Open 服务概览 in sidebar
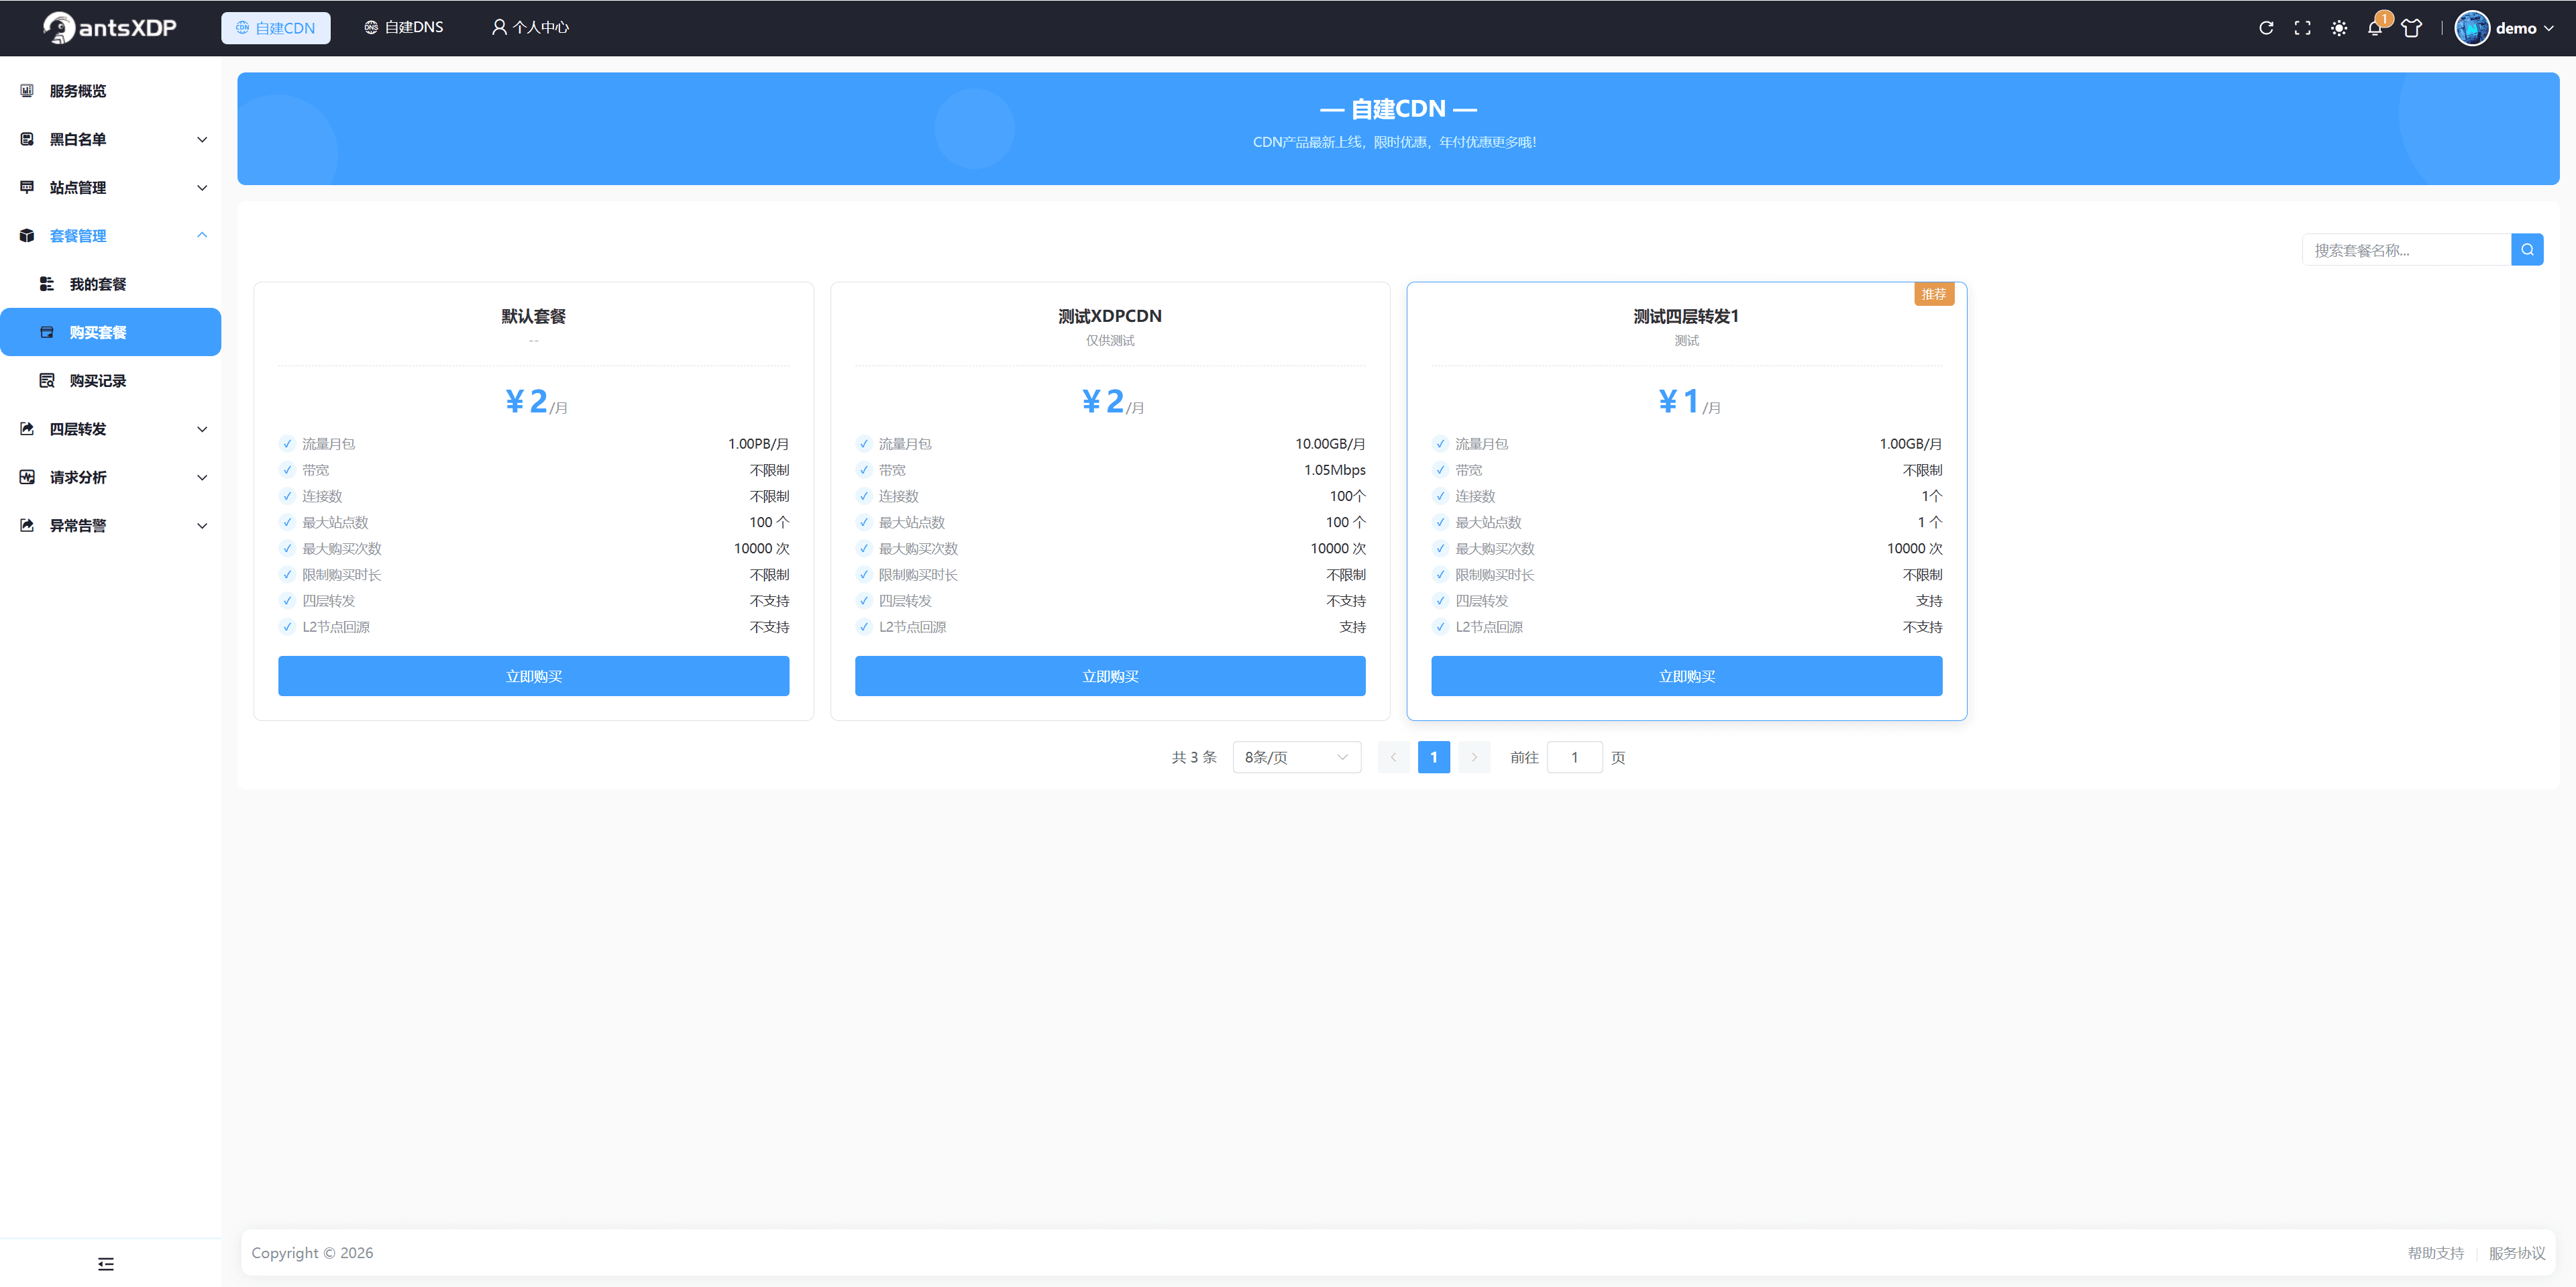The width and height of the screenshot is (2576, 1287). [x=110, y=91]
